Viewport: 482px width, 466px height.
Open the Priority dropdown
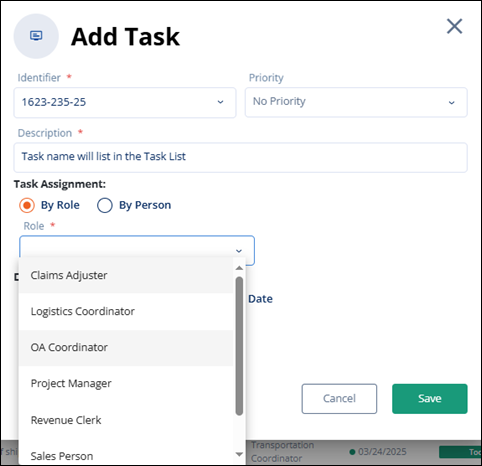(356, 102)
